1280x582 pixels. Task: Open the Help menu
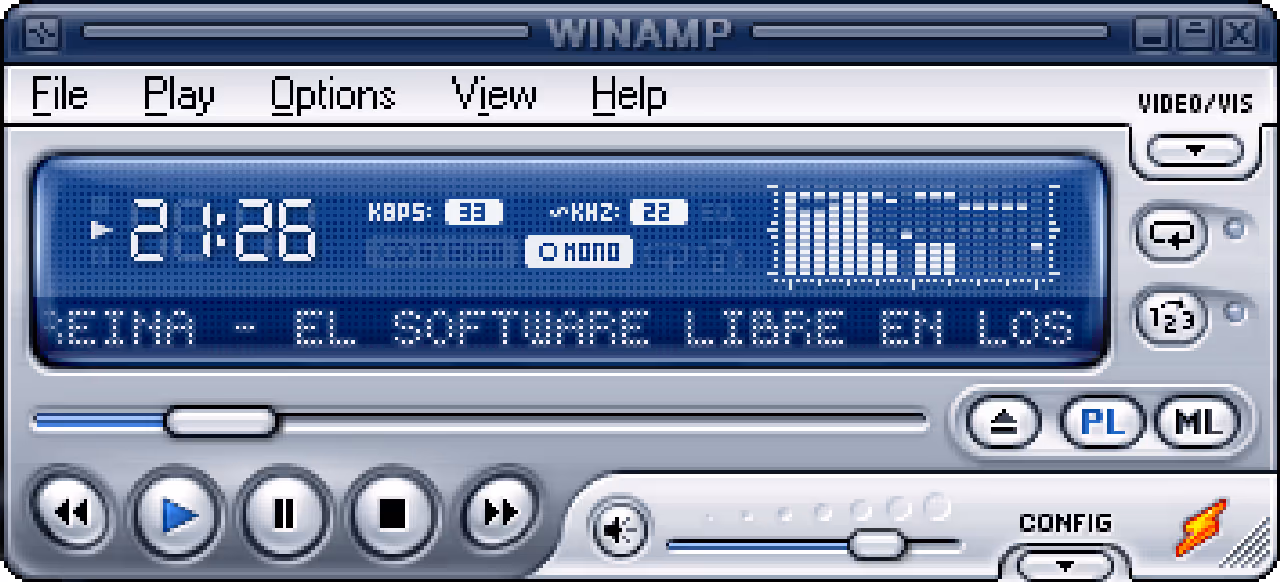coord(628,95)
